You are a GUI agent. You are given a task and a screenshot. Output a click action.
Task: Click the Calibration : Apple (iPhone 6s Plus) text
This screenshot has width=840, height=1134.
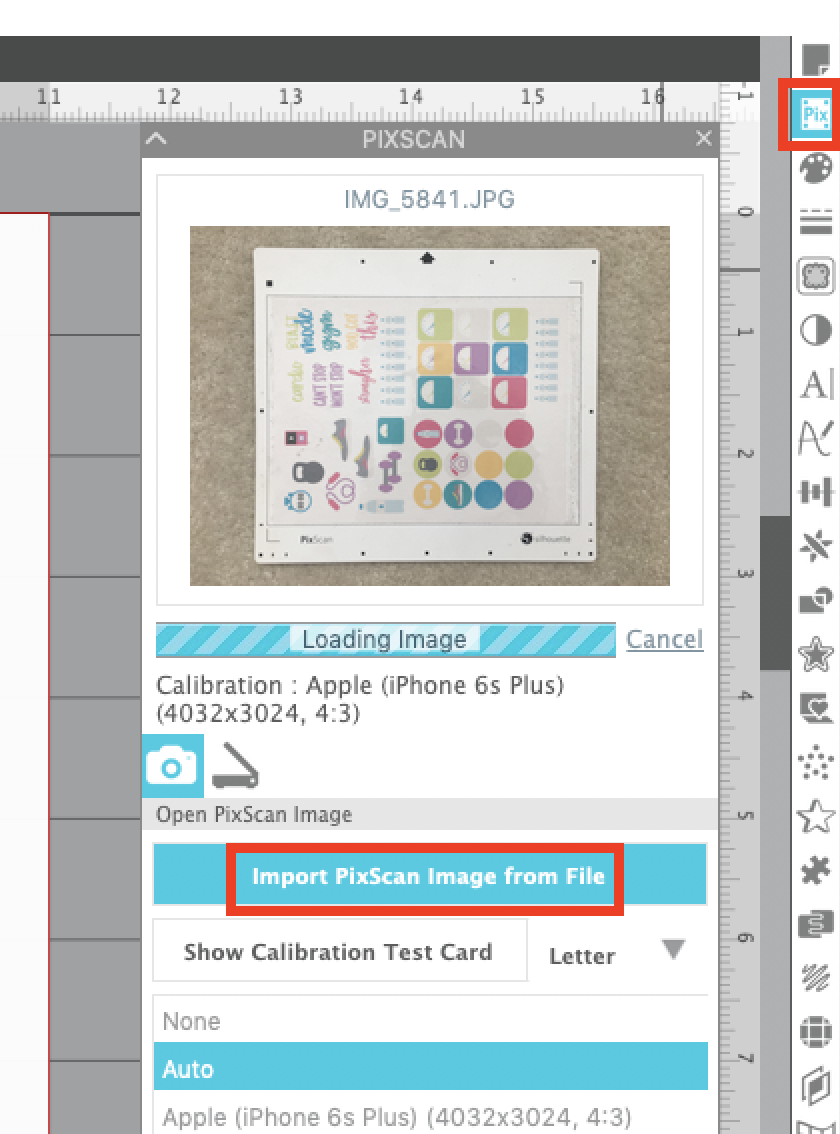[x=360, y=699]
